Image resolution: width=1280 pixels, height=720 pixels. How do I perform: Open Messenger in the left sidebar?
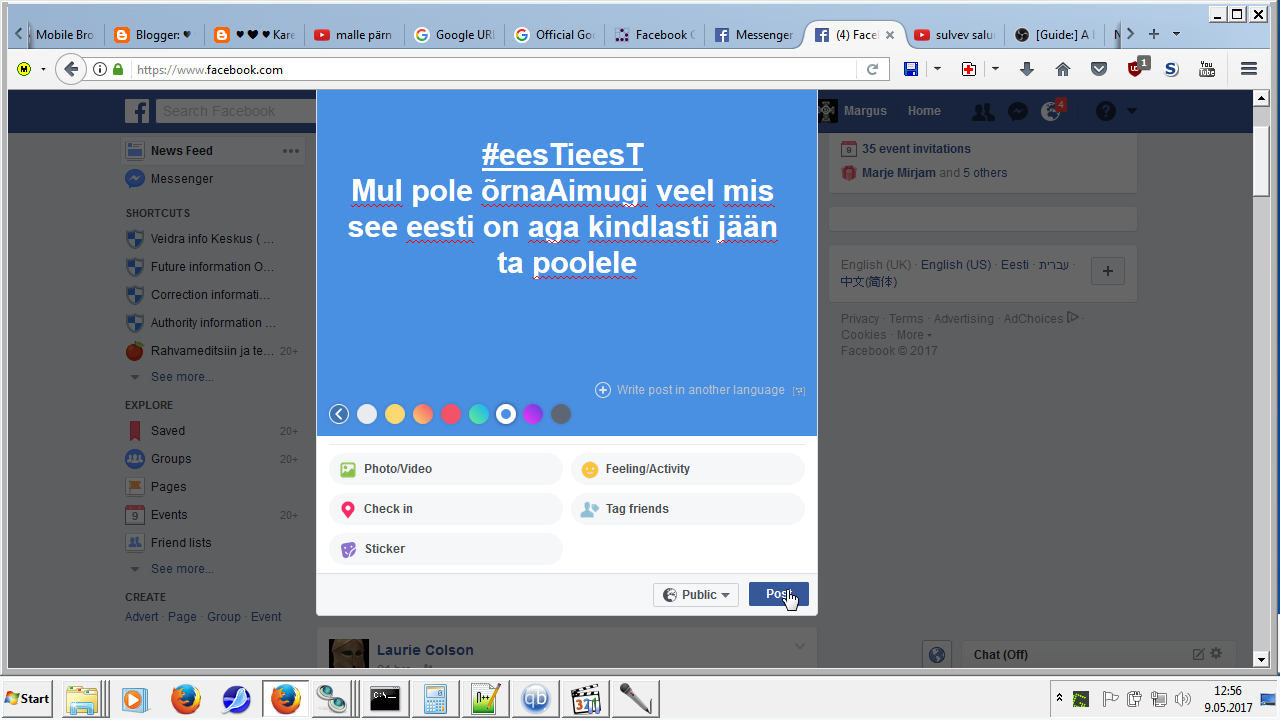point(182,179)
